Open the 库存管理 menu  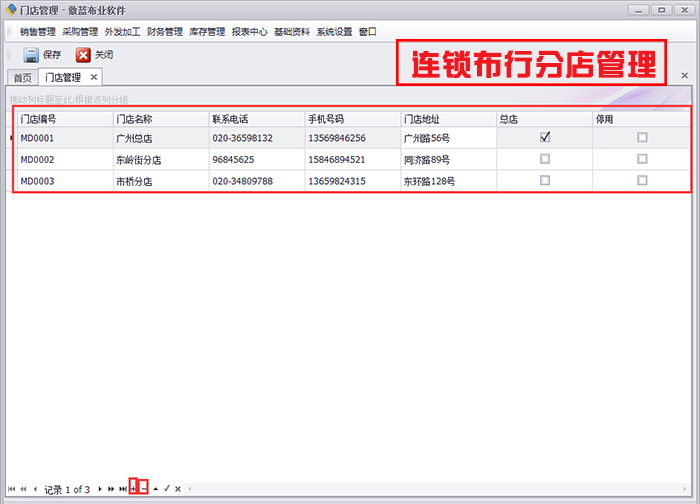(x=207, y=31)
